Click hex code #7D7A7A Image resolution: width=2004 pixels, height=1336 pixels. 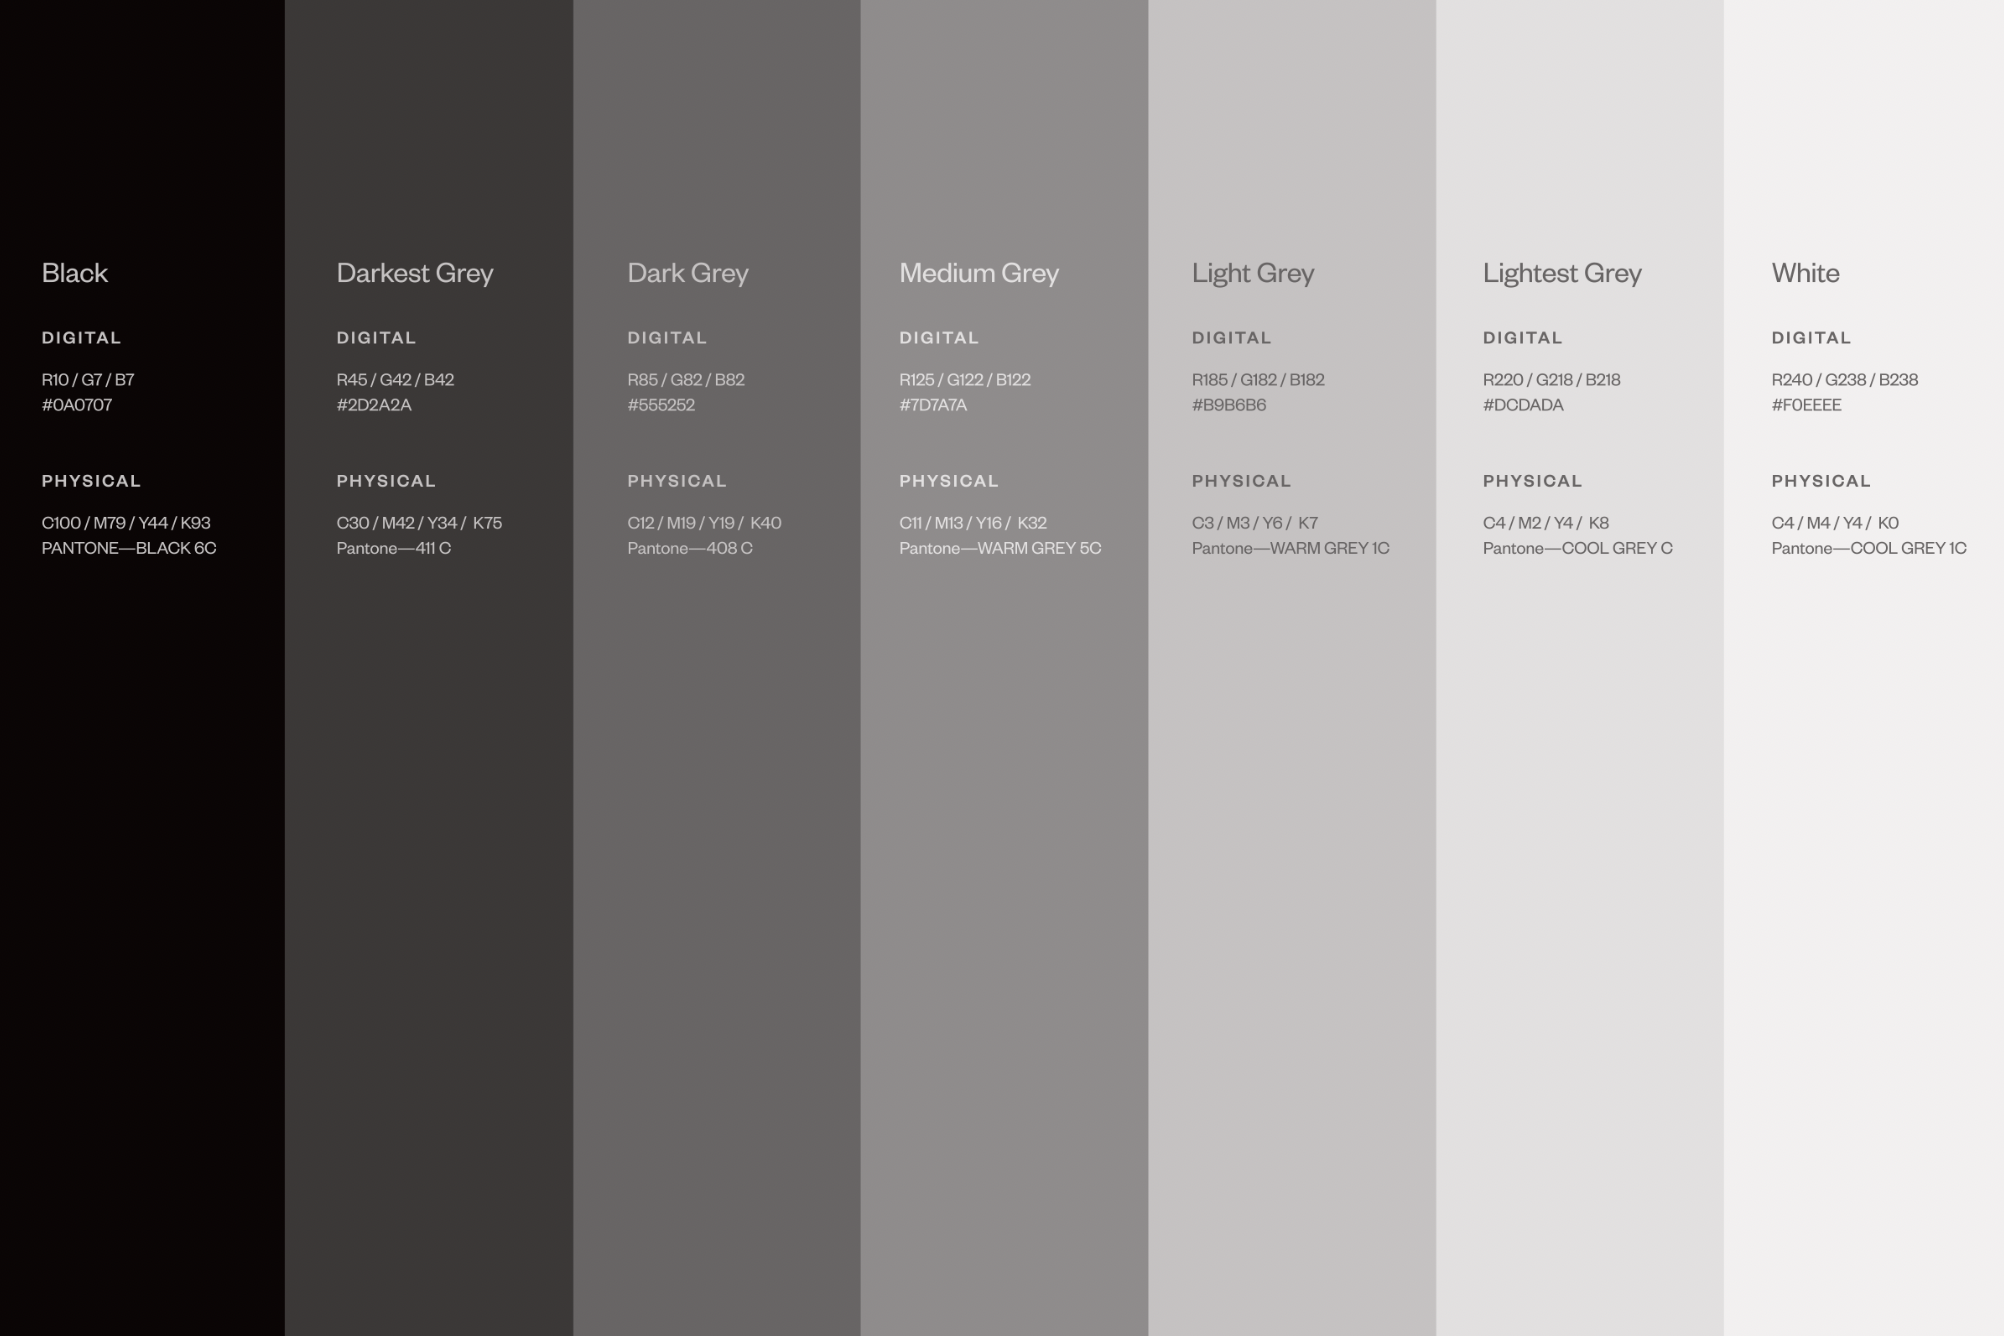click(x=933, y=405)
